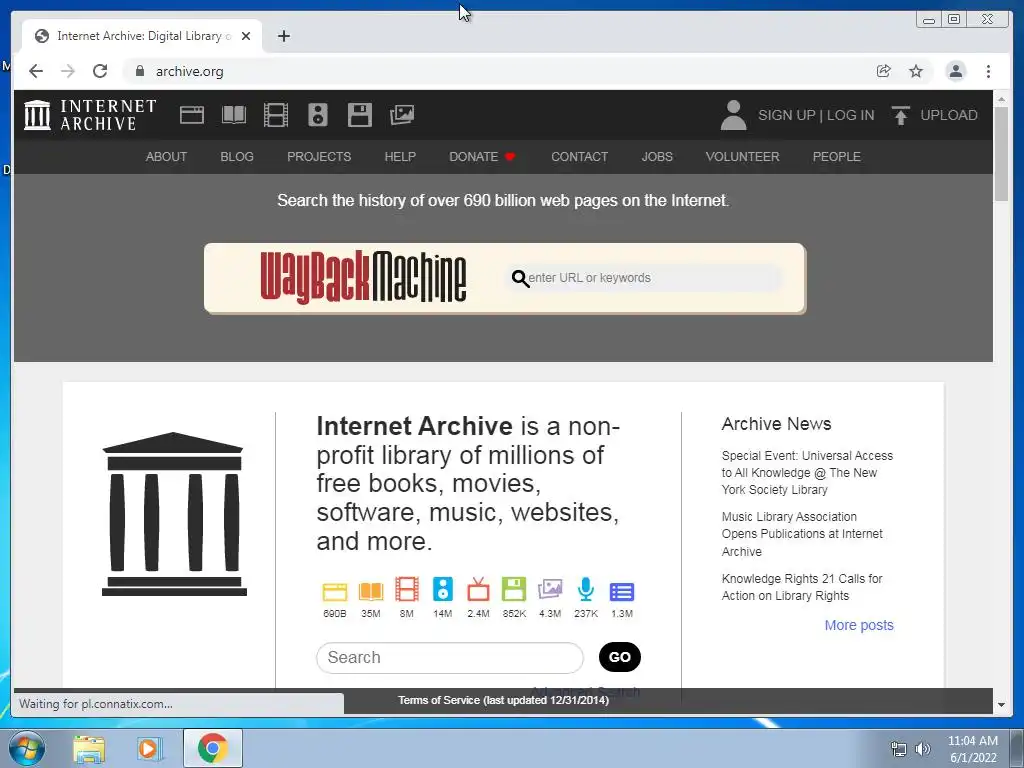This screenshot has width=1024, height=768.
Task: Reload the archive.org page
Action: [x=100, y=71]
